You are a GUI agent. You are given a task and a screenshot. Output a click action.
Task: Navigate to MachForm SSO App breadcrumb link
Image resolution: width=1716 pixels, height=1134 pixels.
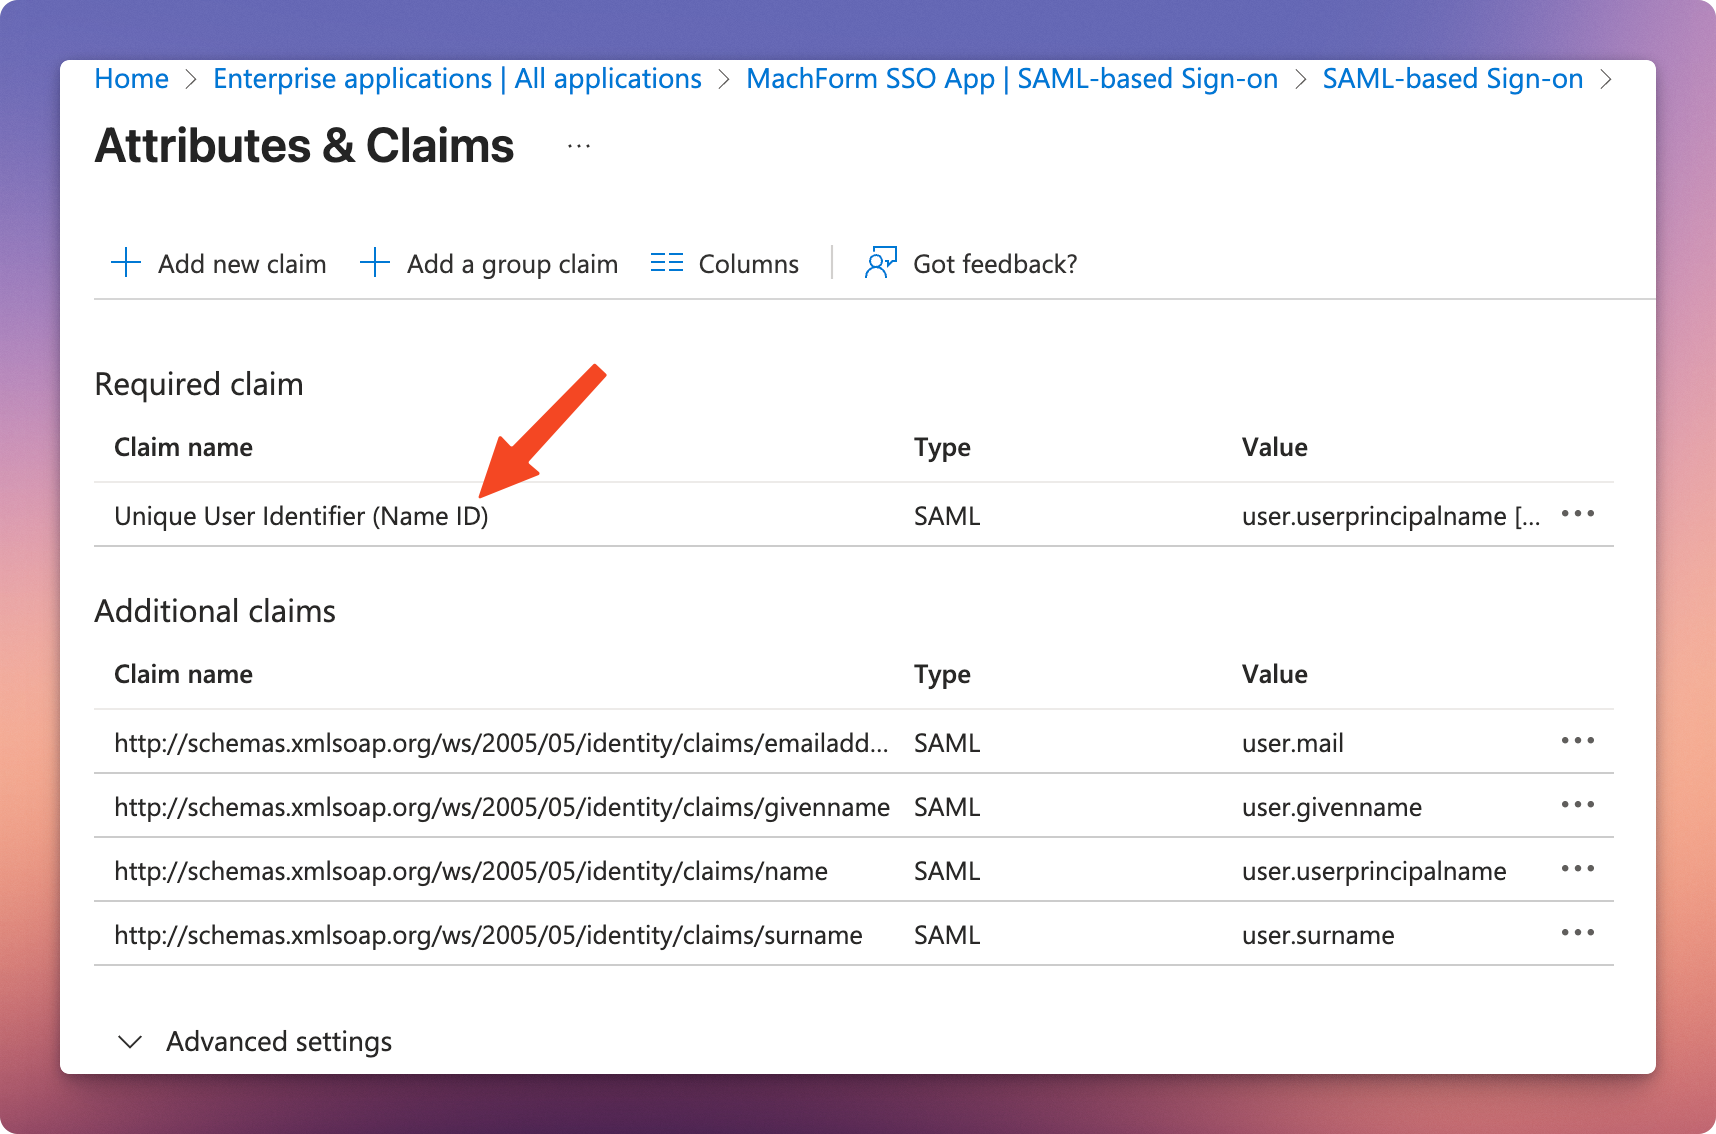tap(1011, 79)
